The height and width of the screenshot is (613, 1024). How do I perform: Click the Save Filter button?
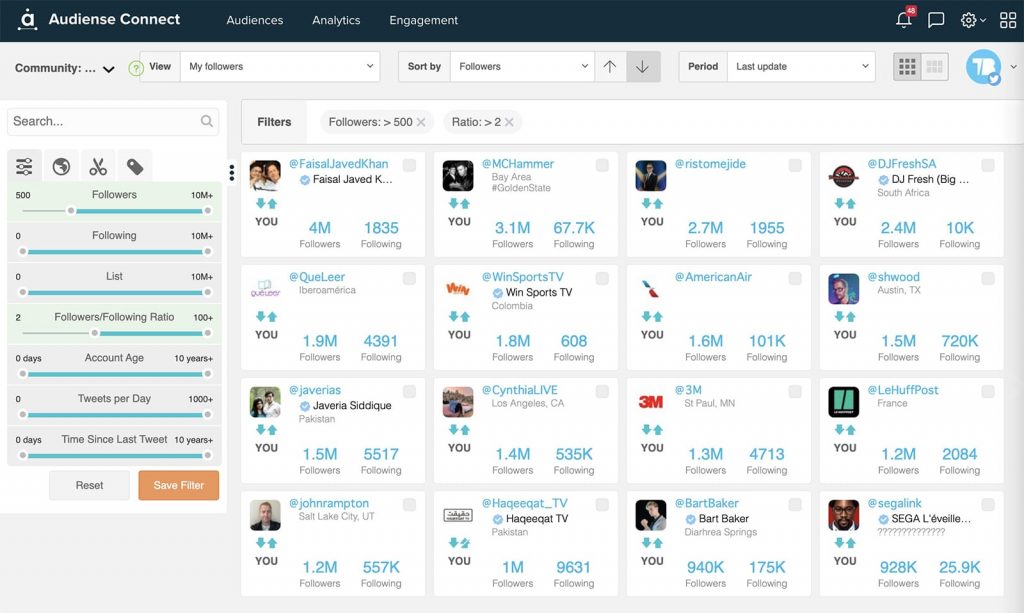[x=179, y=485]
